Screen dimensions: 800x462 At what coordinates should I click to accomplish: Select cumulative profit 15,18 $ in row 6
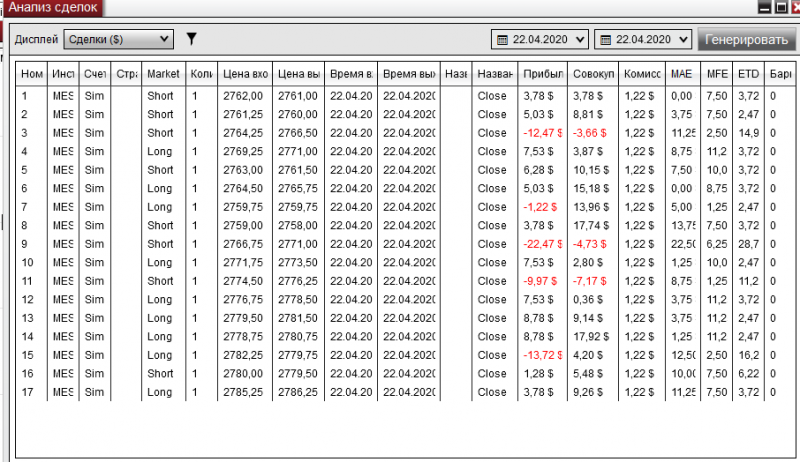(591, 189)
